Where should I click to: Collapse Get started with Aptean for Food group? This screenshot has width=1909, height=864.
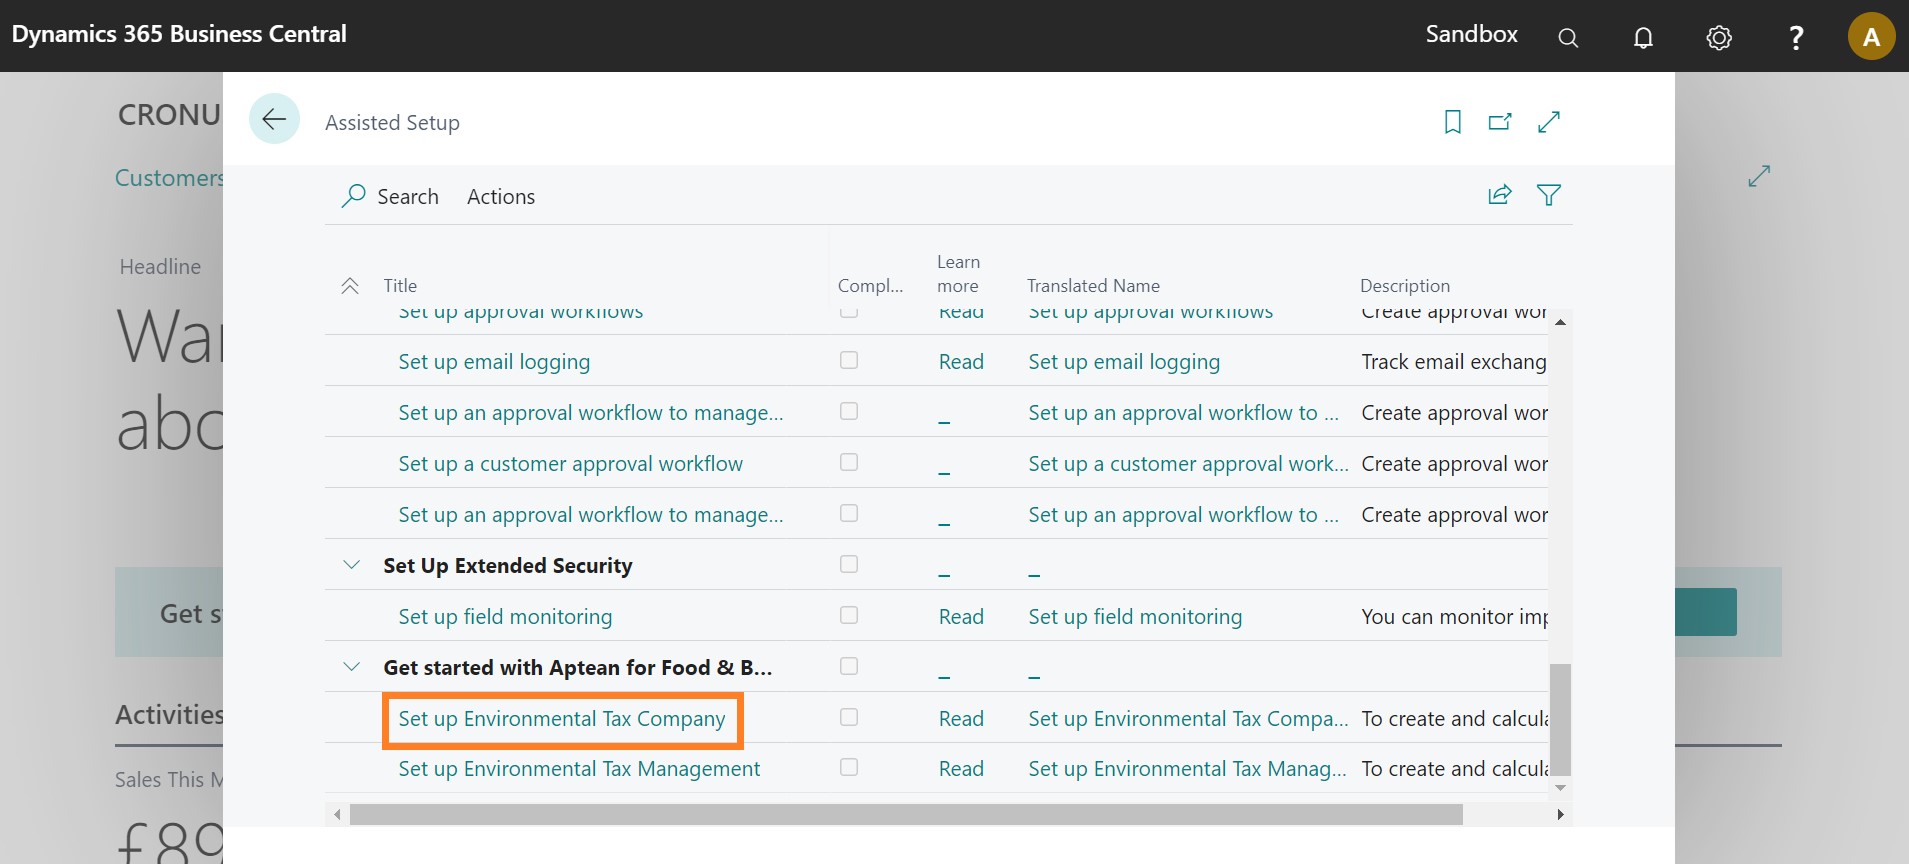[351, 667]
